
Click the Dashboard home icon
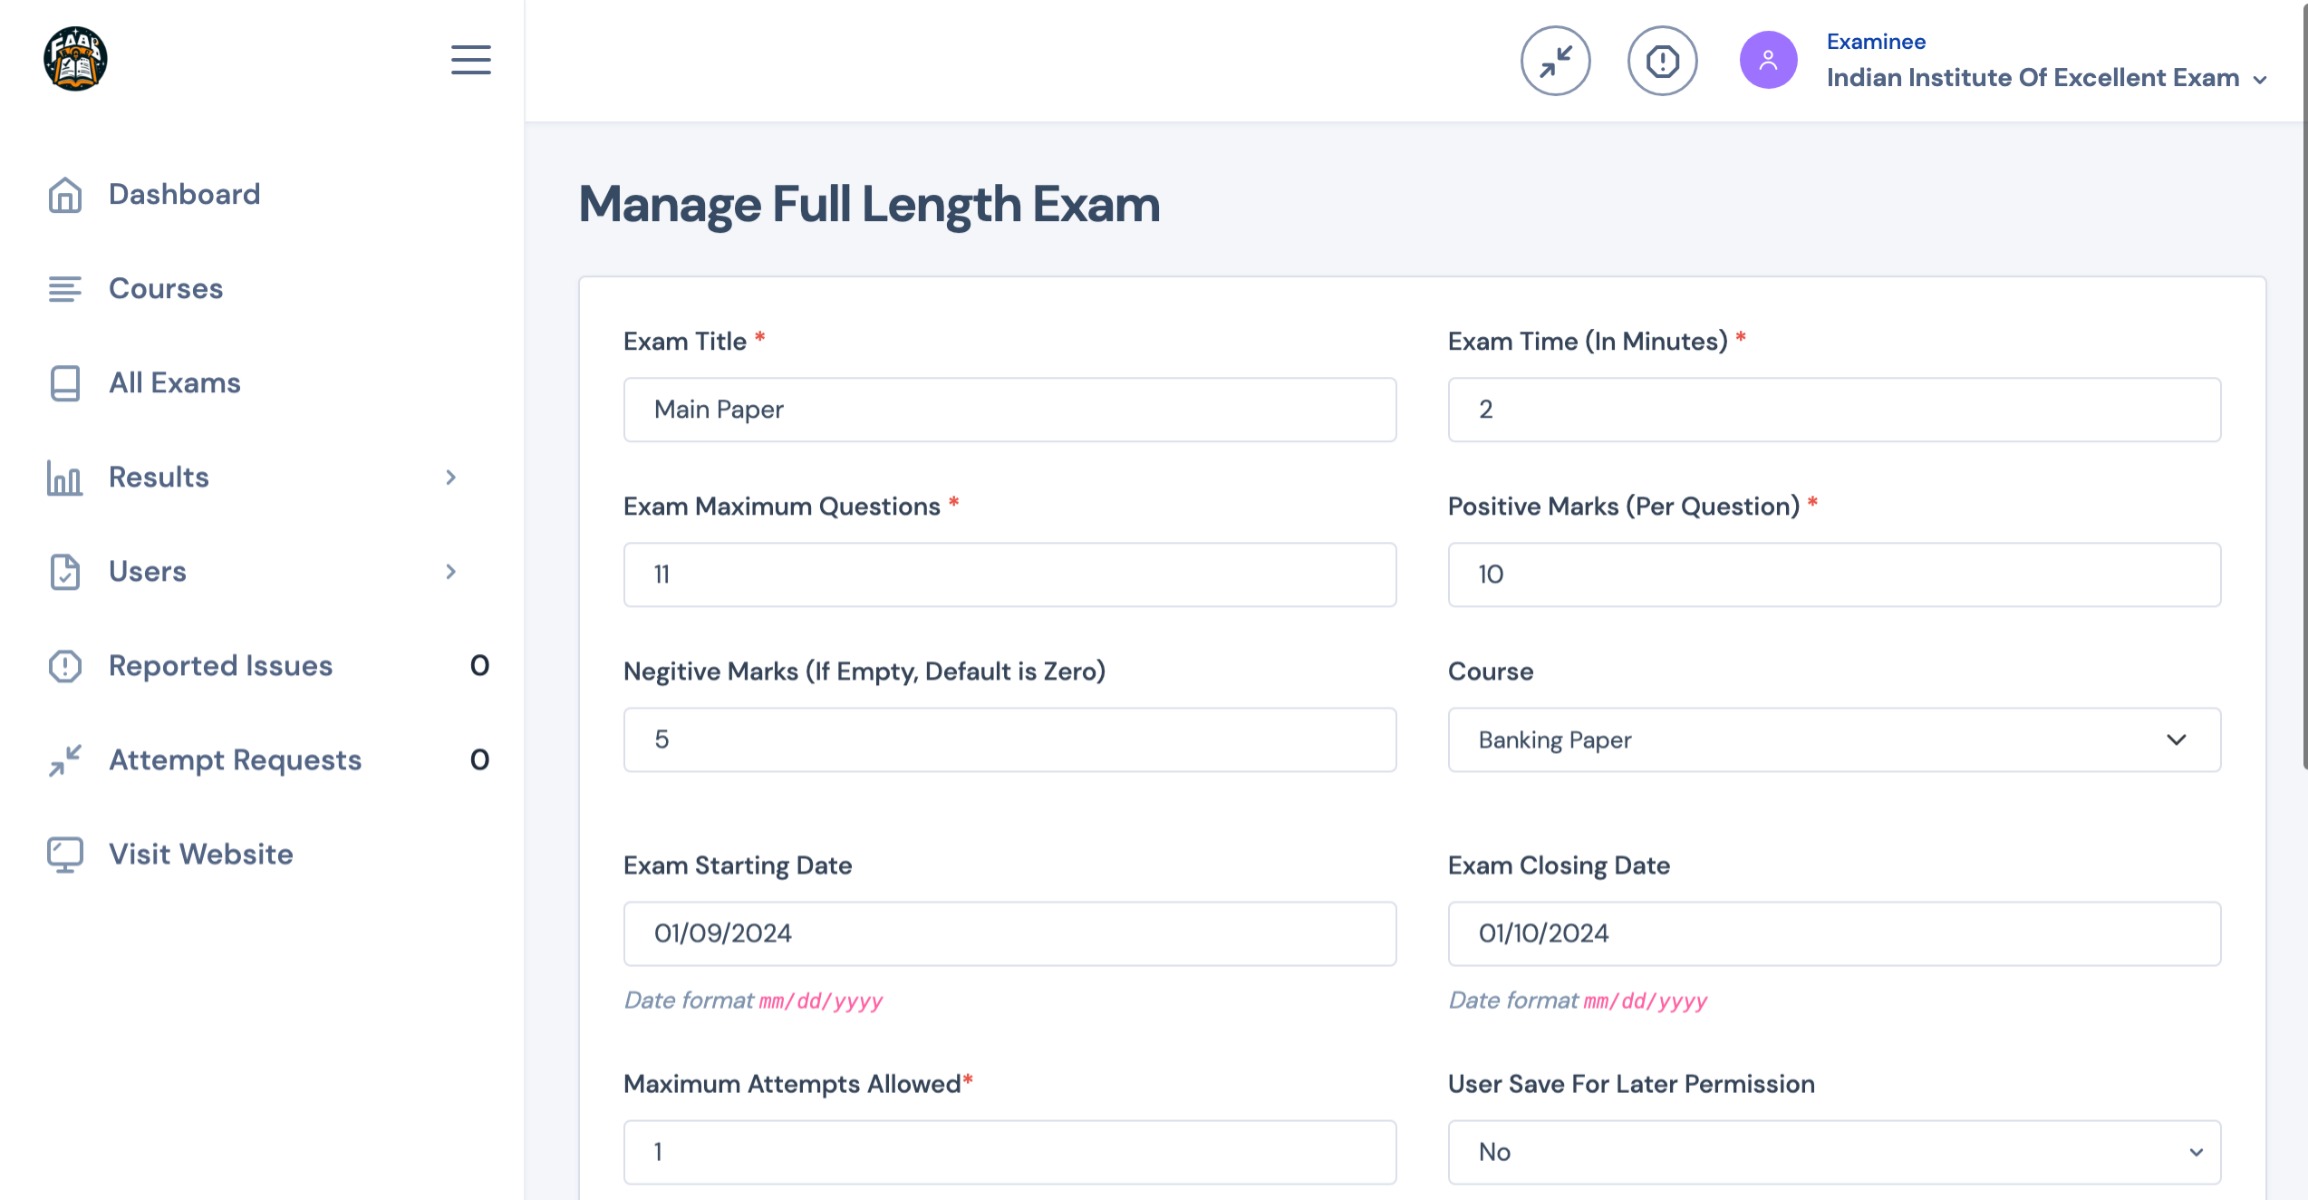point(65,195)
